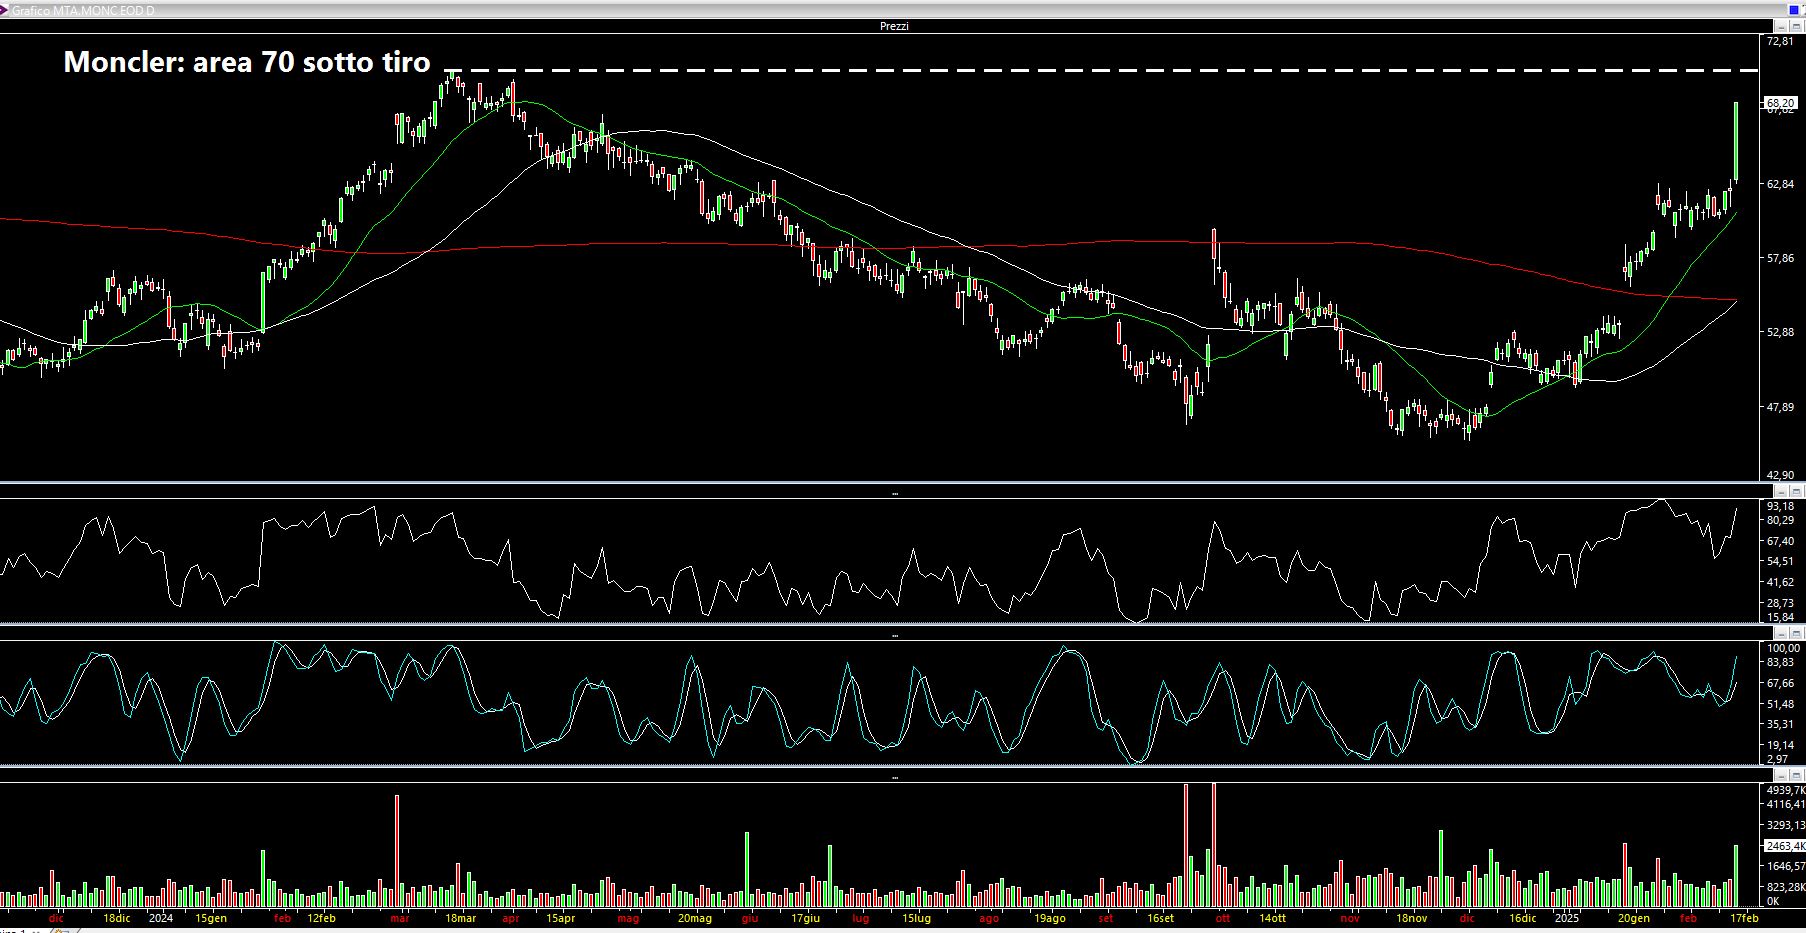Viewport: 1806px width, 933px height.
Task: Click the 2025 year label on time axis
Action: (1566, 918)
